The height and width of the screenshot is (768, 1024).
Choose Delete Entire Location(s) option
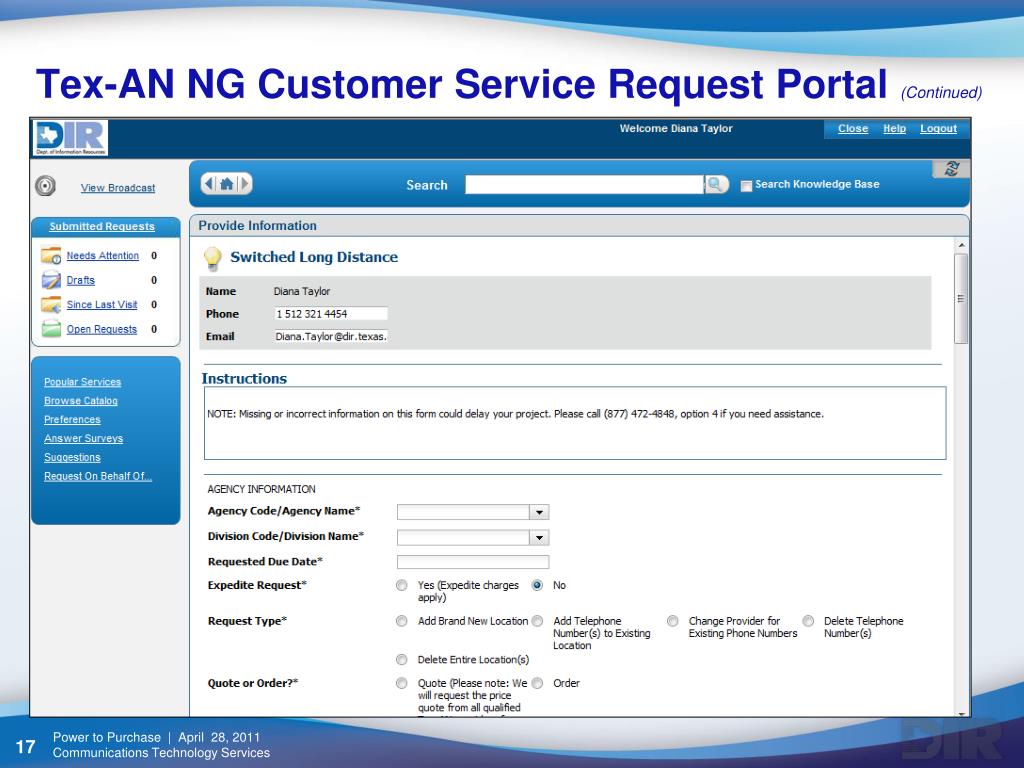402,660
